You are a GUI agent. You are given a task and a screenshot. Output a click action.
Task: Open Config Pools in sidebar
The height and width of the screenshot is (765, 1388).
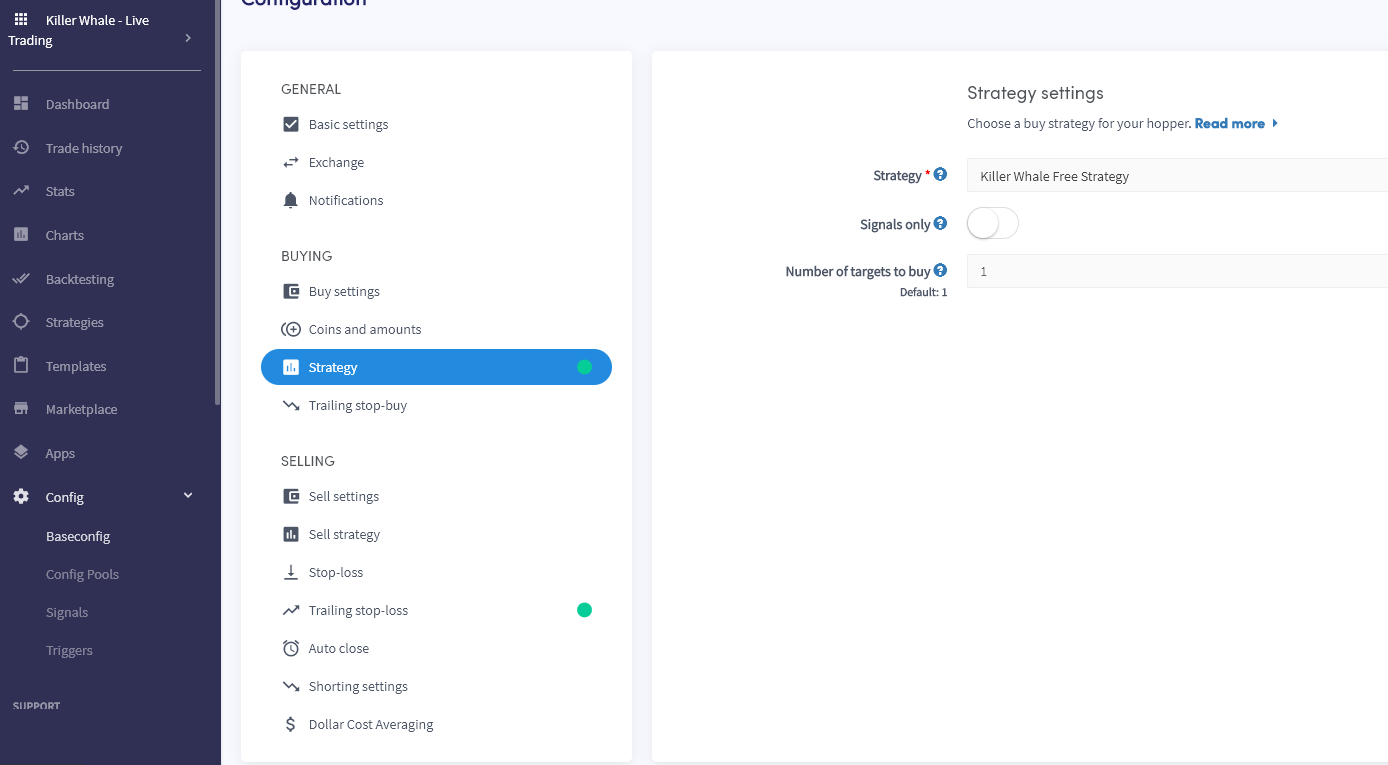(82, 574)
